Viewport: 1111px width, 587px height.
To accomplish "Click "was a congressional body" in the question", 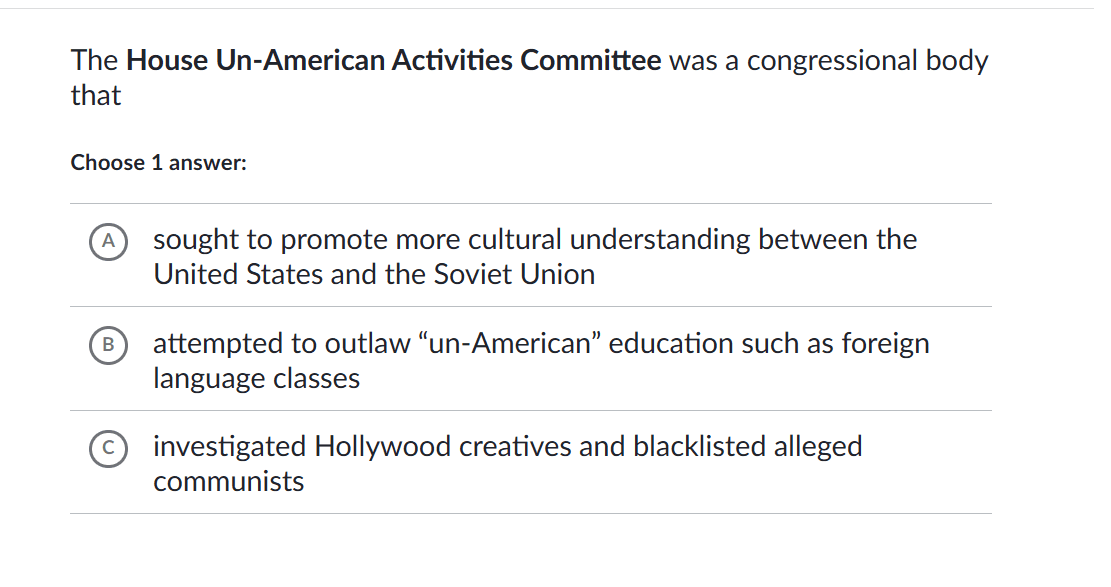I will click(828, 61).
